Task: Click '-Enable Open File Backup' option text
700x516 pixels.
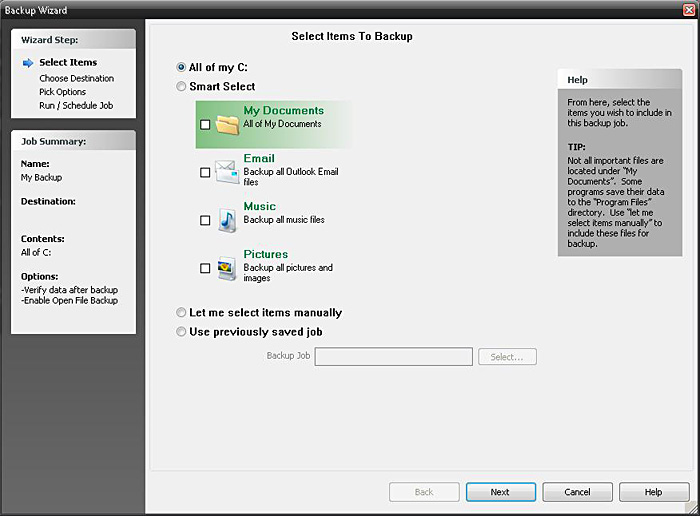Action: [x=69, y=301]
